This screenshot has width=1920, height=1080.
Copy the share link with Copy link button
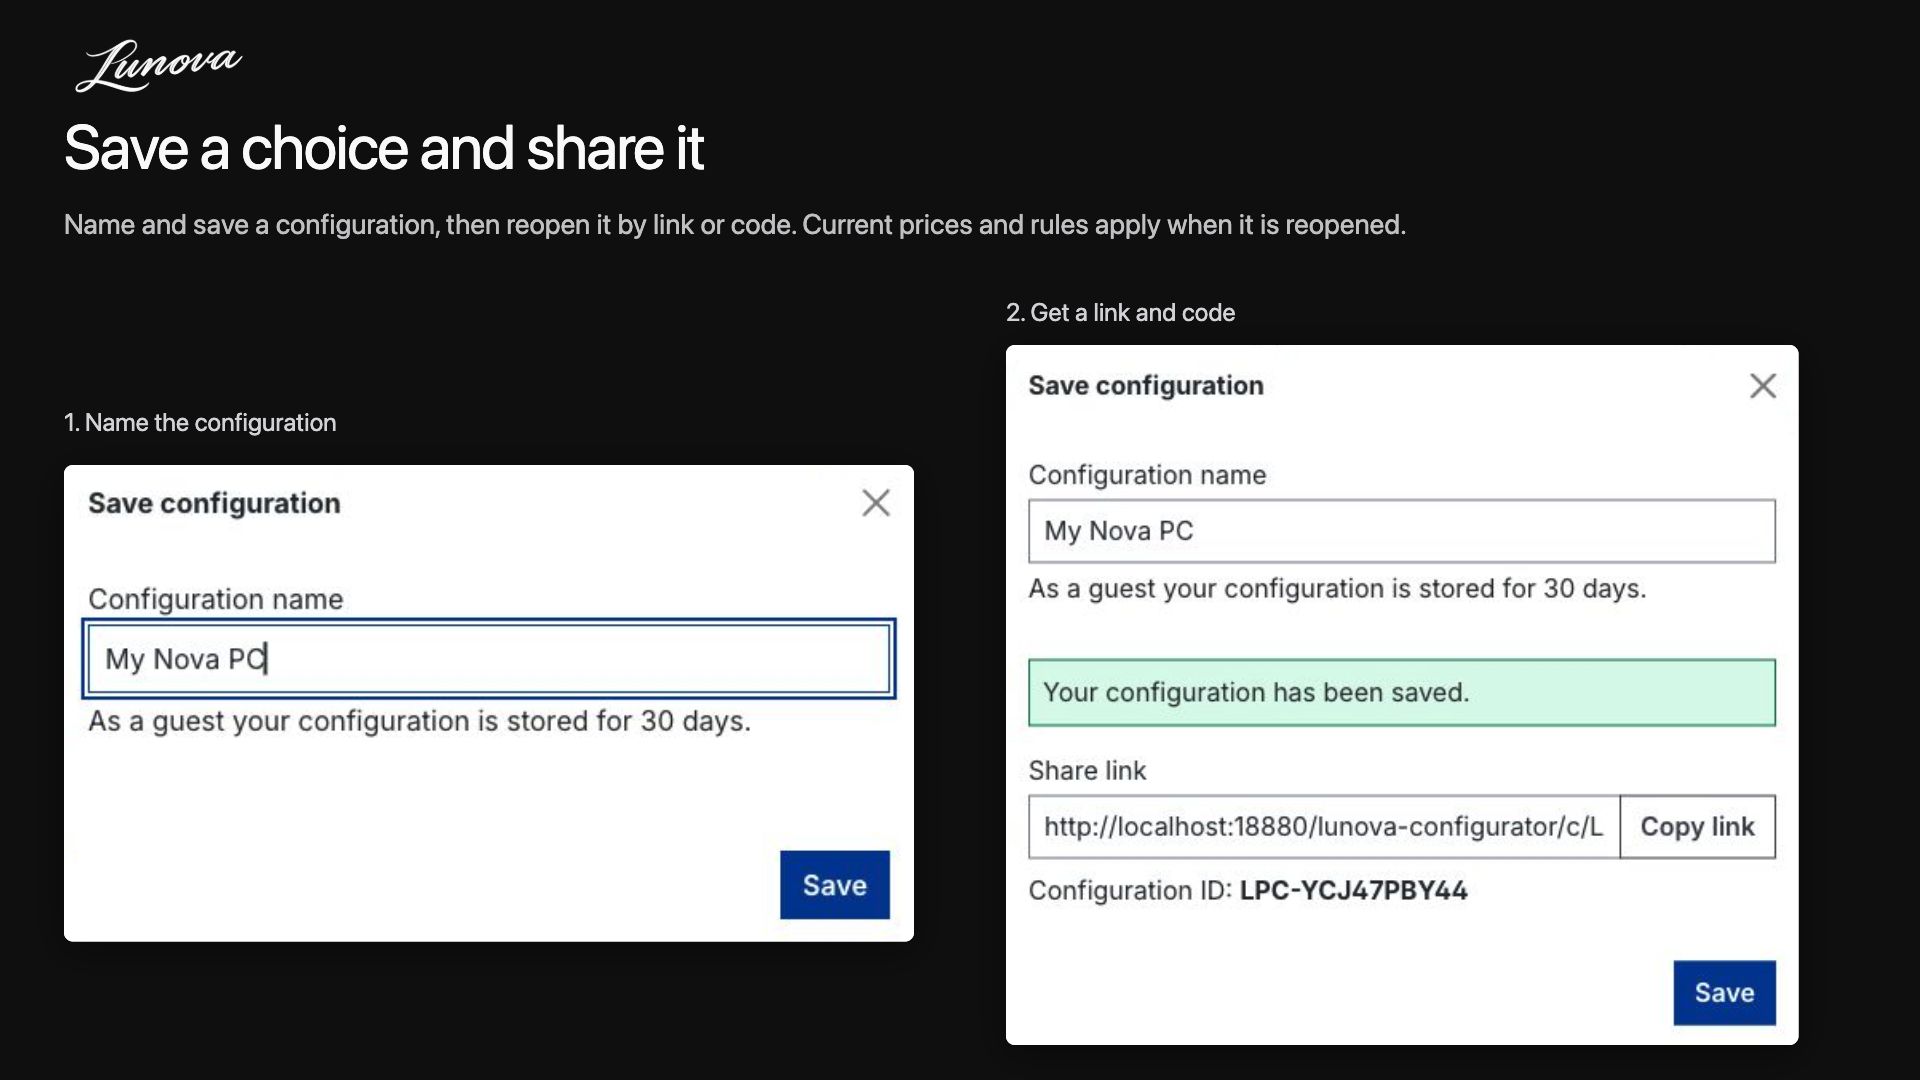click(1698, 827)
